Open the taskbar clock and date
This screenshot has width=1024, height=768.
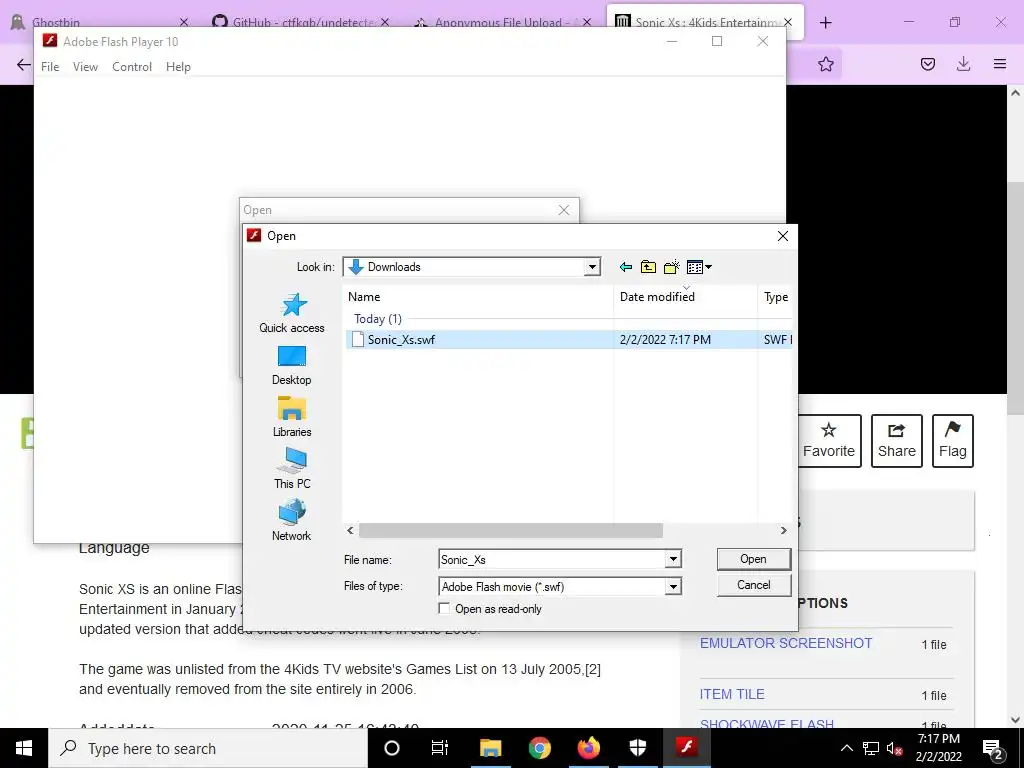[938, 748]
